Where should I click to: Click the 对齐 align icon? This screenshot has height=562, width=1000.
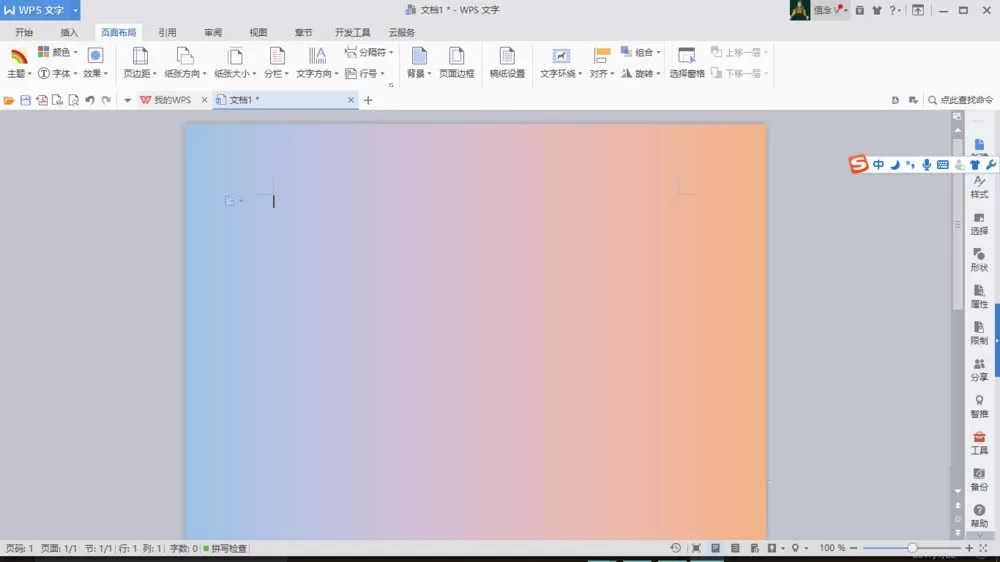coord(601,56)
